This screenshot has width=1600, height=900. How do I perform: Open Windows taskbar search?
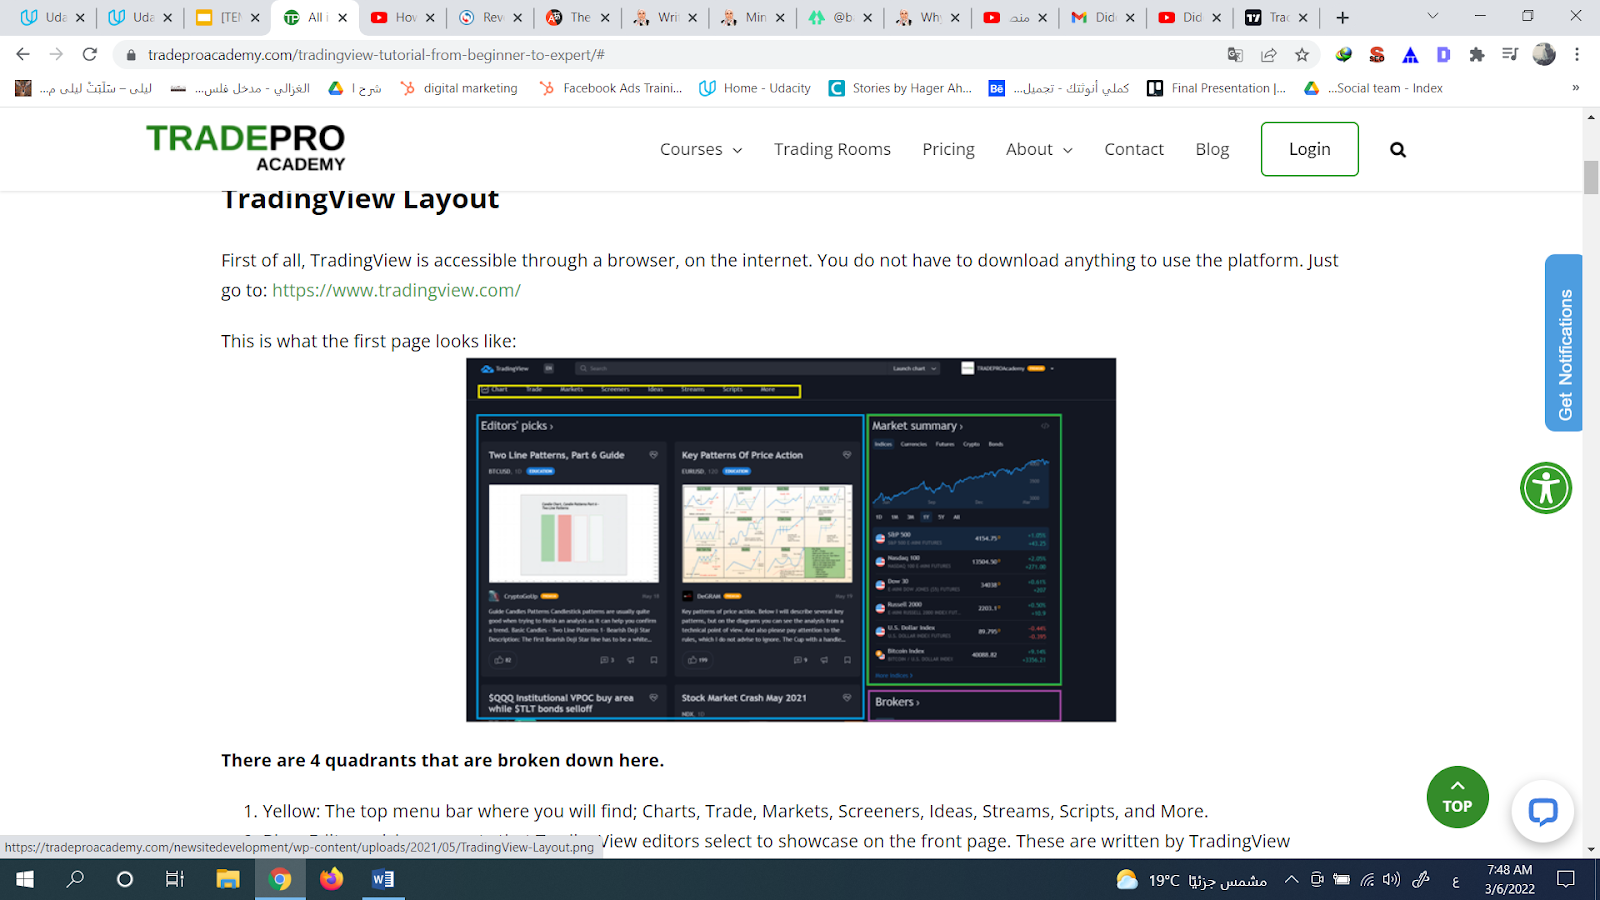75,879
